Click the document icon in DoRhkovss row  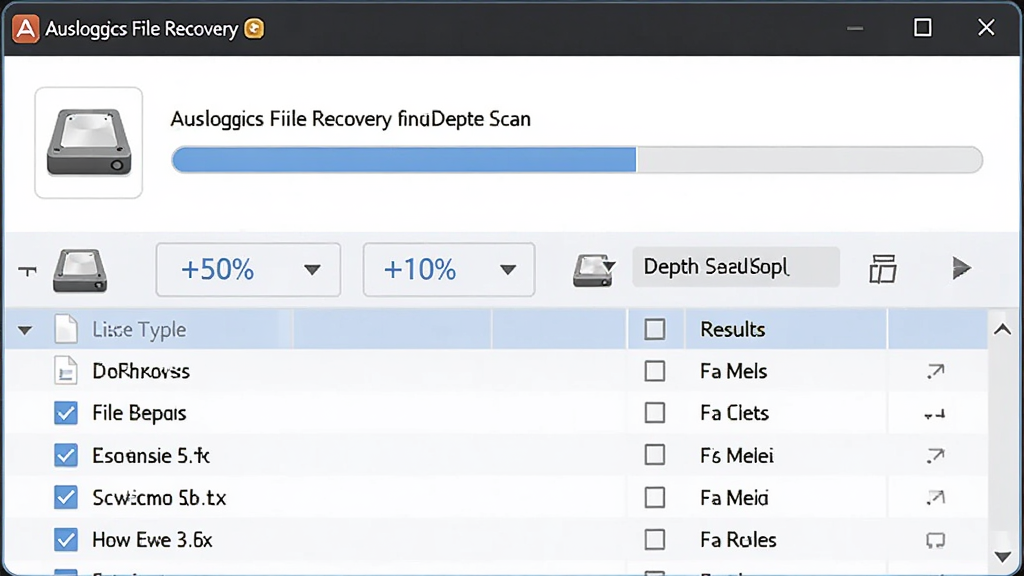(66, 371)
